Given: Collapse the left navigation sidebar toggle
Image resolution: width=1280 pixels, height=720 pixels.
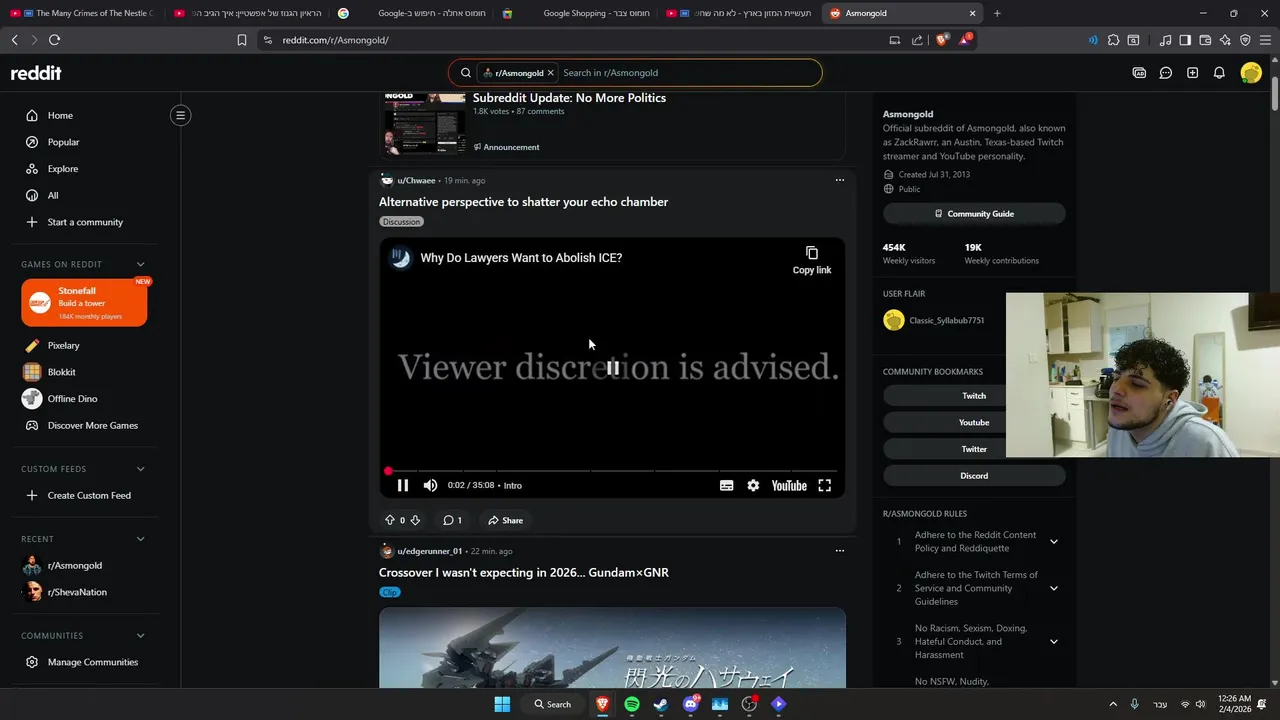Looking at the screenshot, I should [x=181, y=115].
